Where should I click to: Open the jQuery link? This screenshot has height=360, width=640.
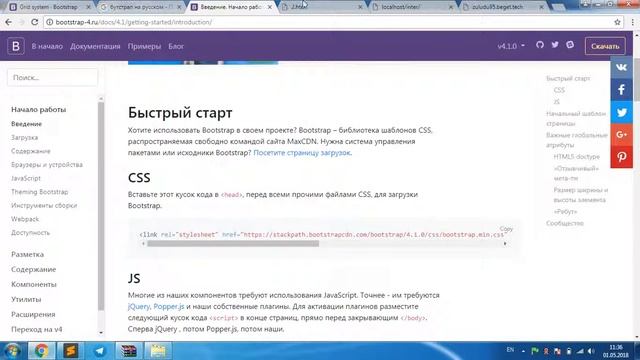click(x=139, y=306)
